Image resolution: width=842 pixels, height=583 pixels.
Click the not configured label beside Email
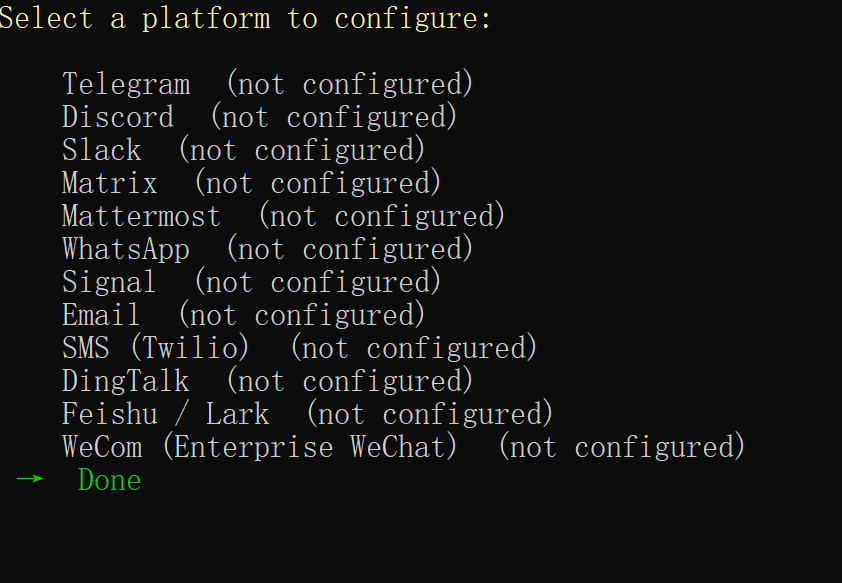click(302, 316)
